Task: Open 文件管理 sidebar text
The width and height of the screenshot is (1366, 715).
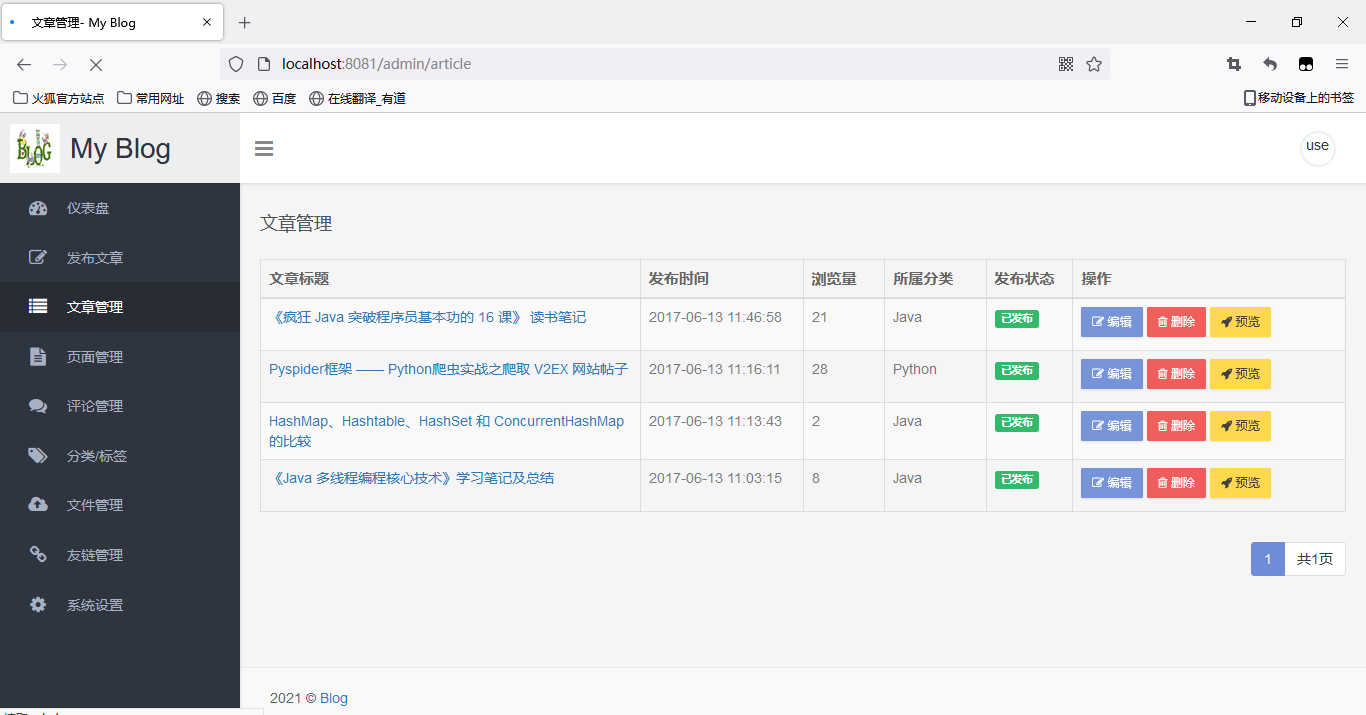Action: 95,505
